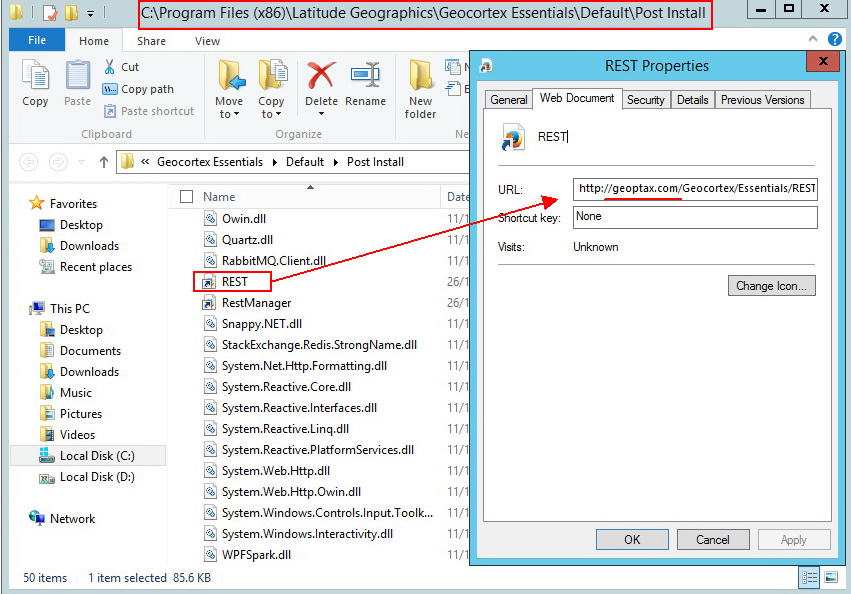Select Network in navigation pane
Screen dimensions: 851x594
[72, 519]
